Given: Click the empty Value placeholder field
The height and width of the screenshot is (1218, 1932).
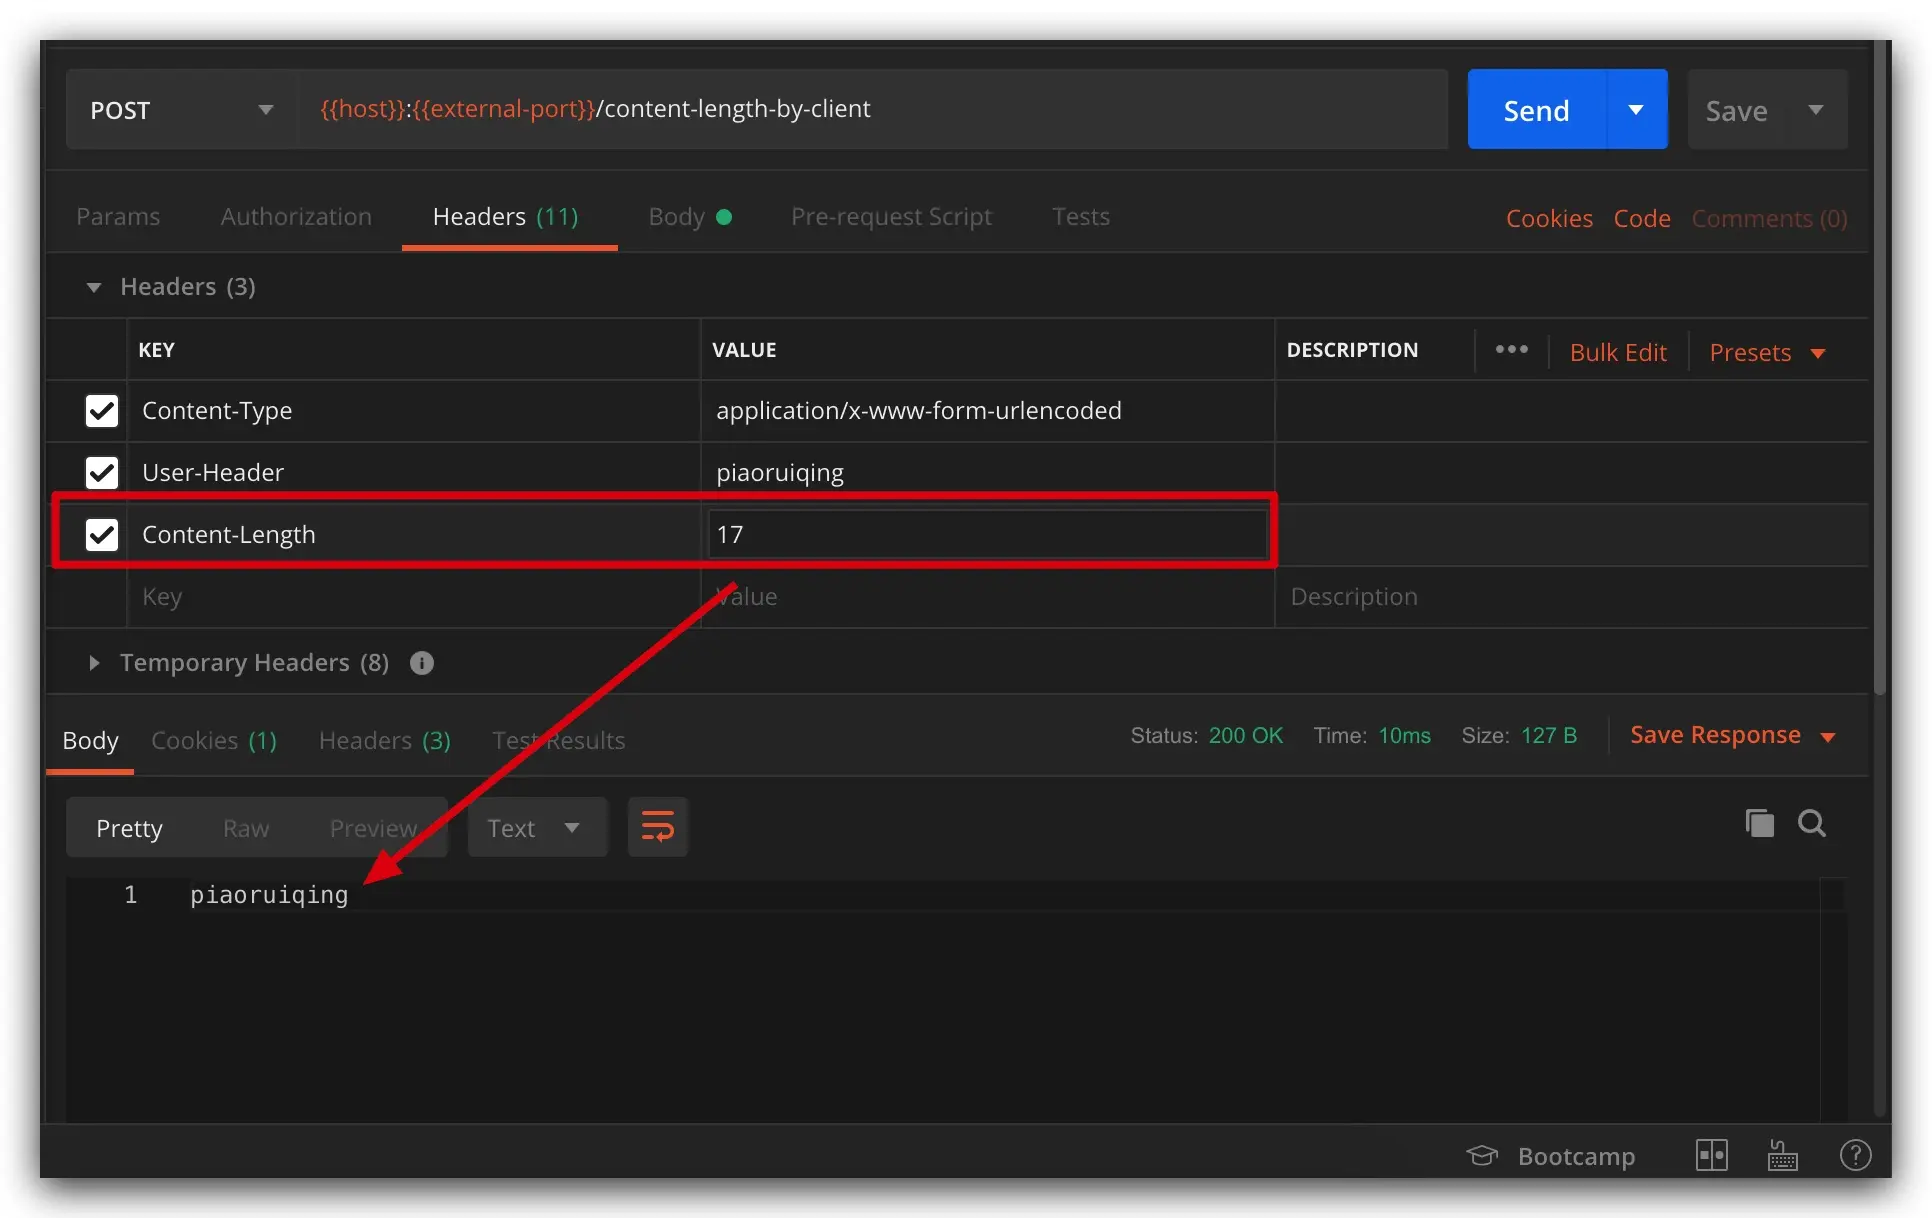Looking at the screenshot, I should tap(988, 597).
